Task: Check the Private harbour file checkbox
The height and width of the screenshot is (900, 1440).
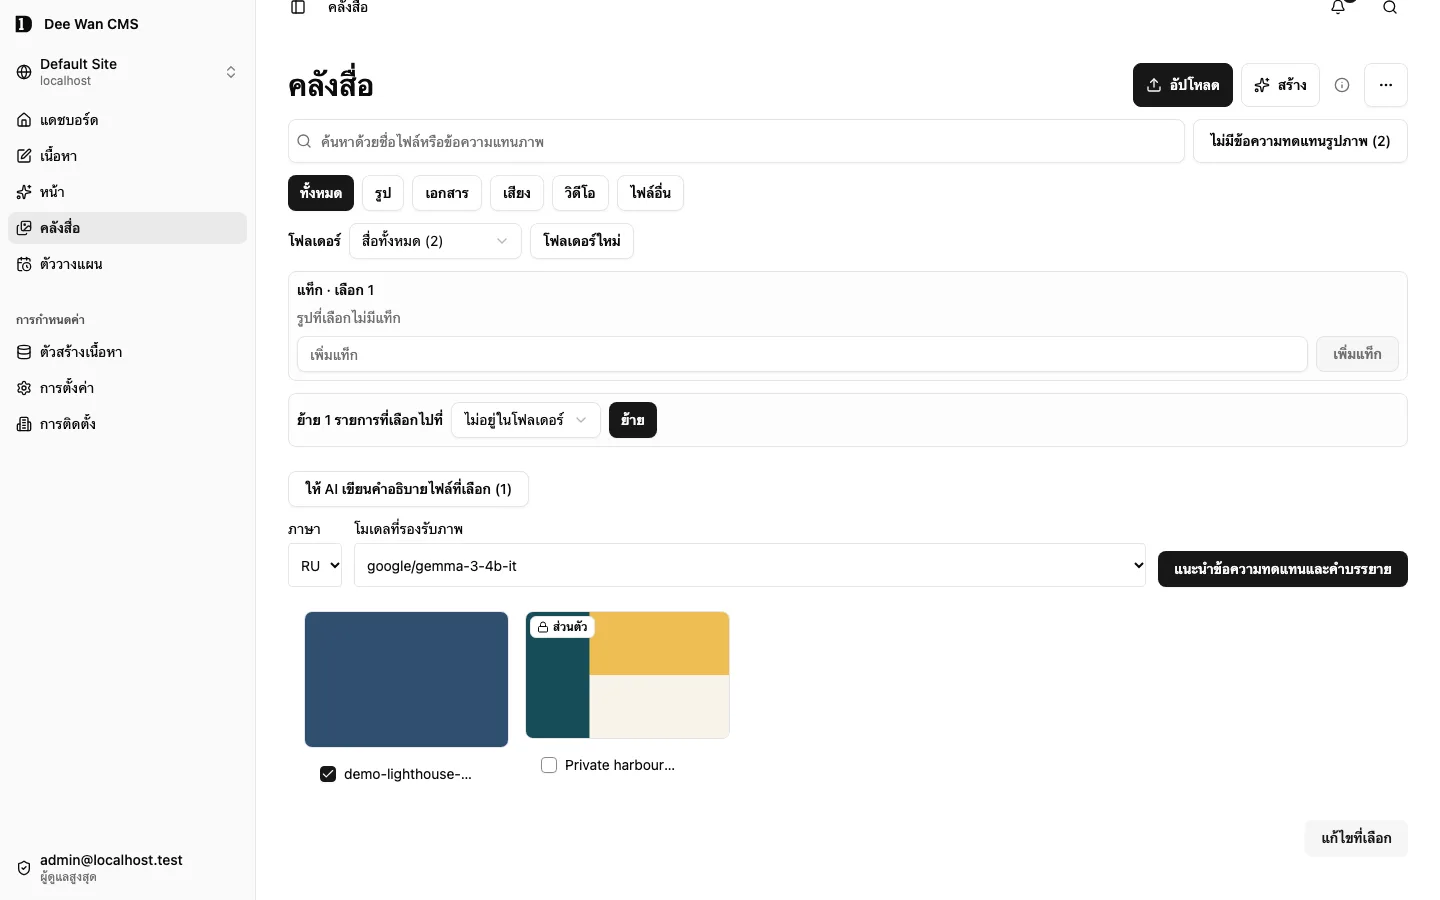Action: click(549, 765)
